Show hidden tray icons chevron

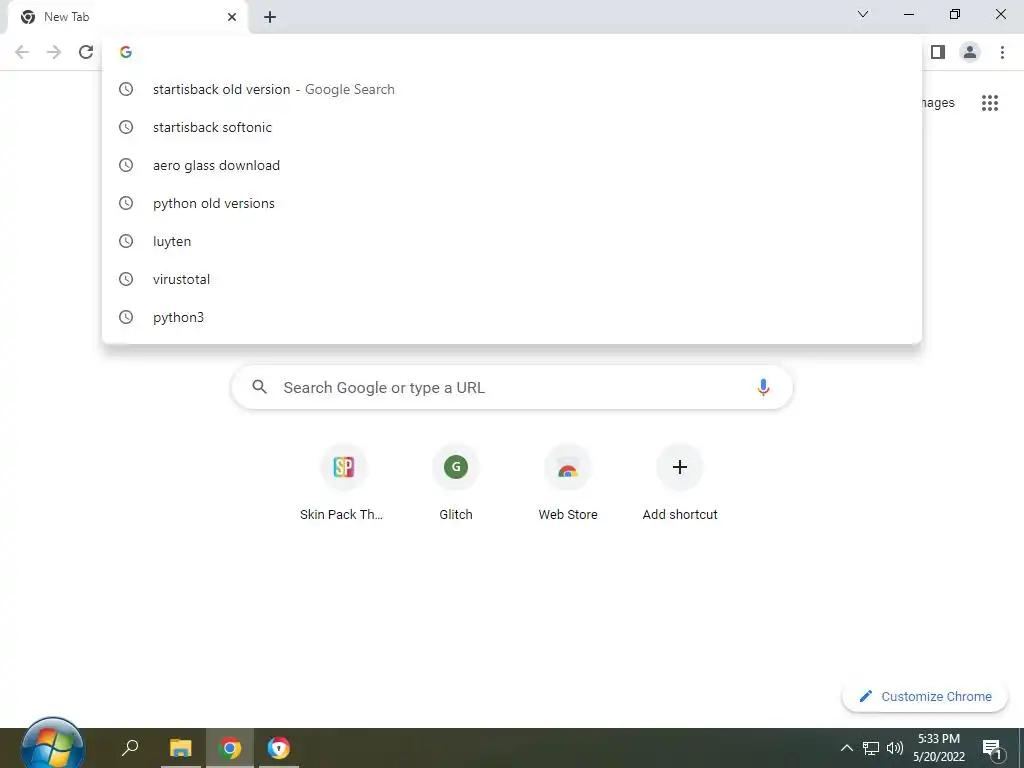point(846,748)
